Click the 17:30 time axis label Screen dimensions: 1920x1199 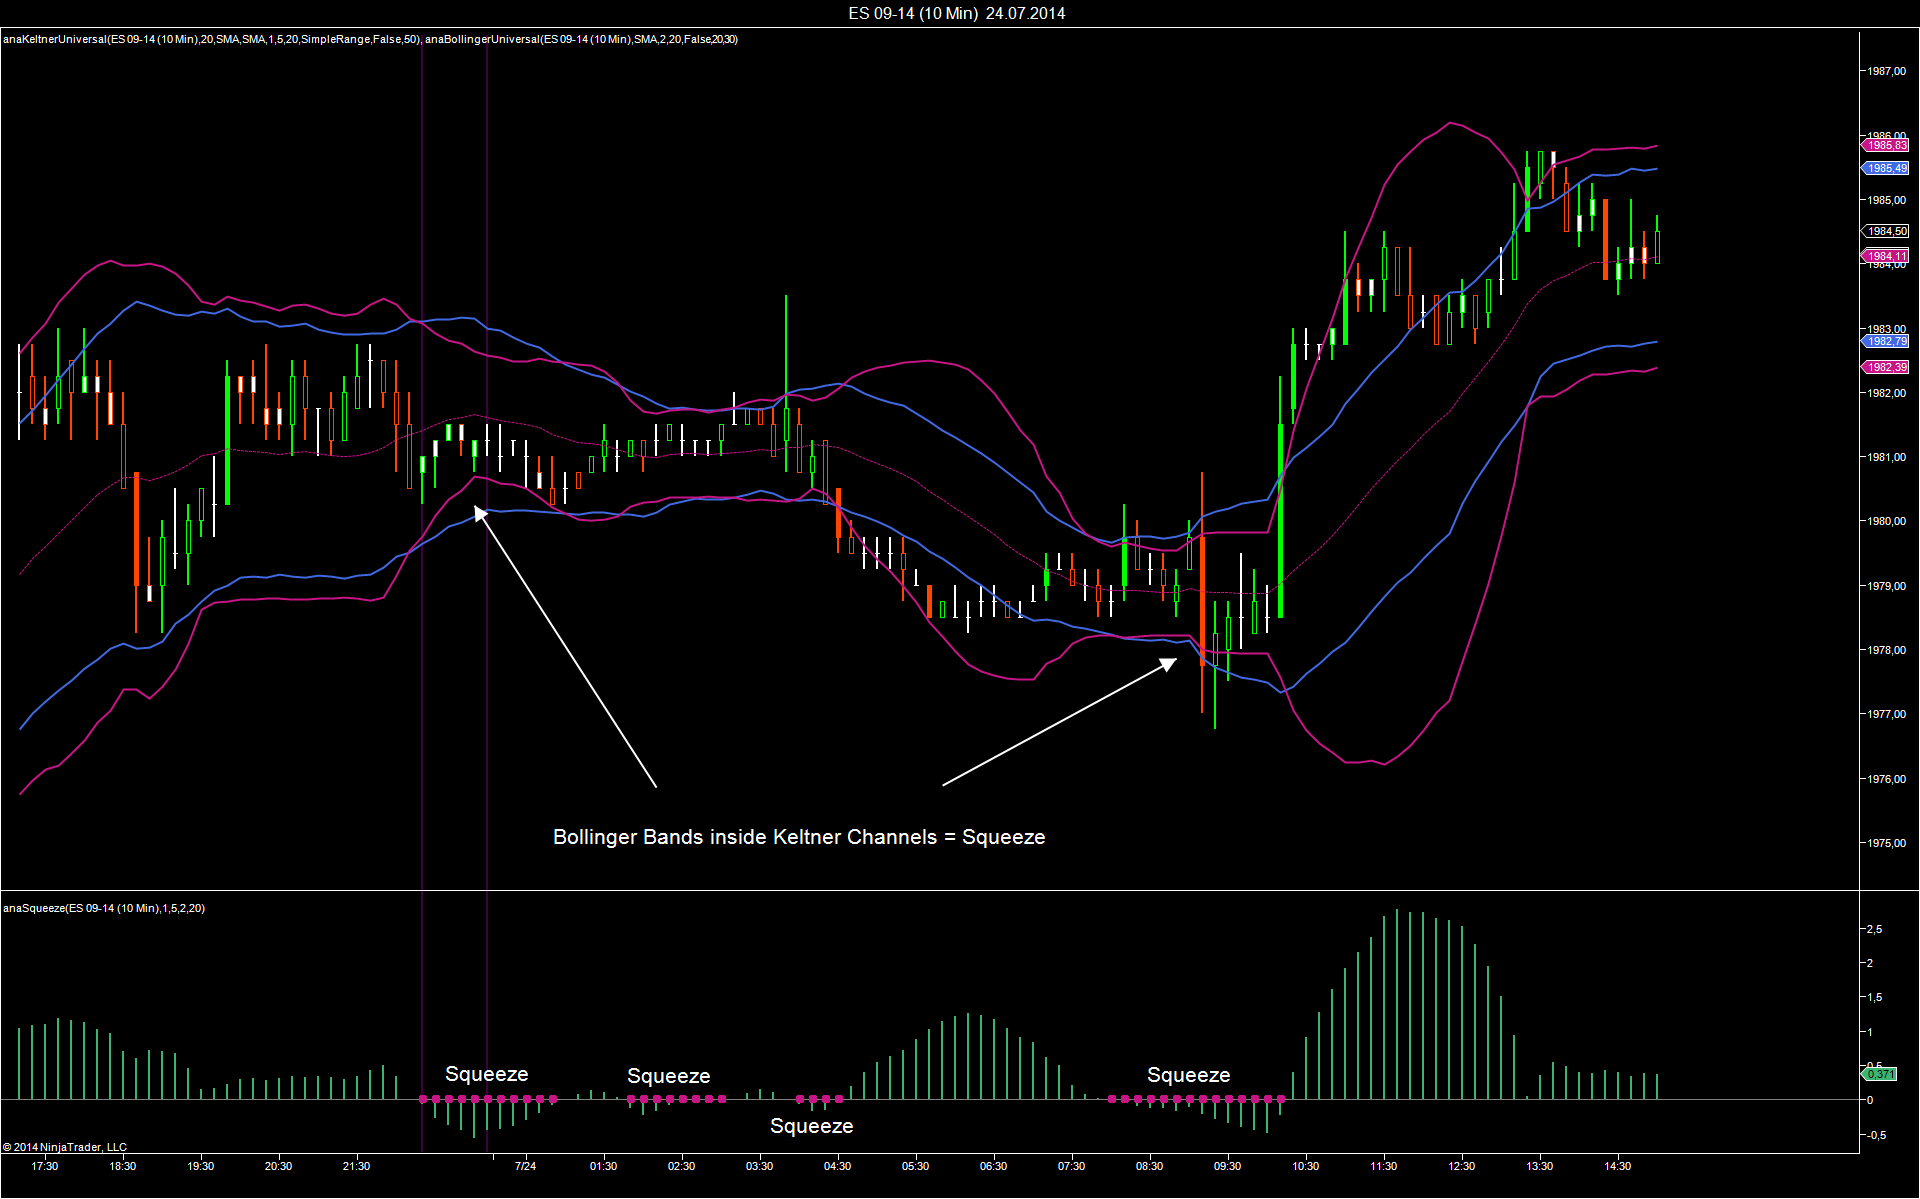click(x=45, y=1166)
